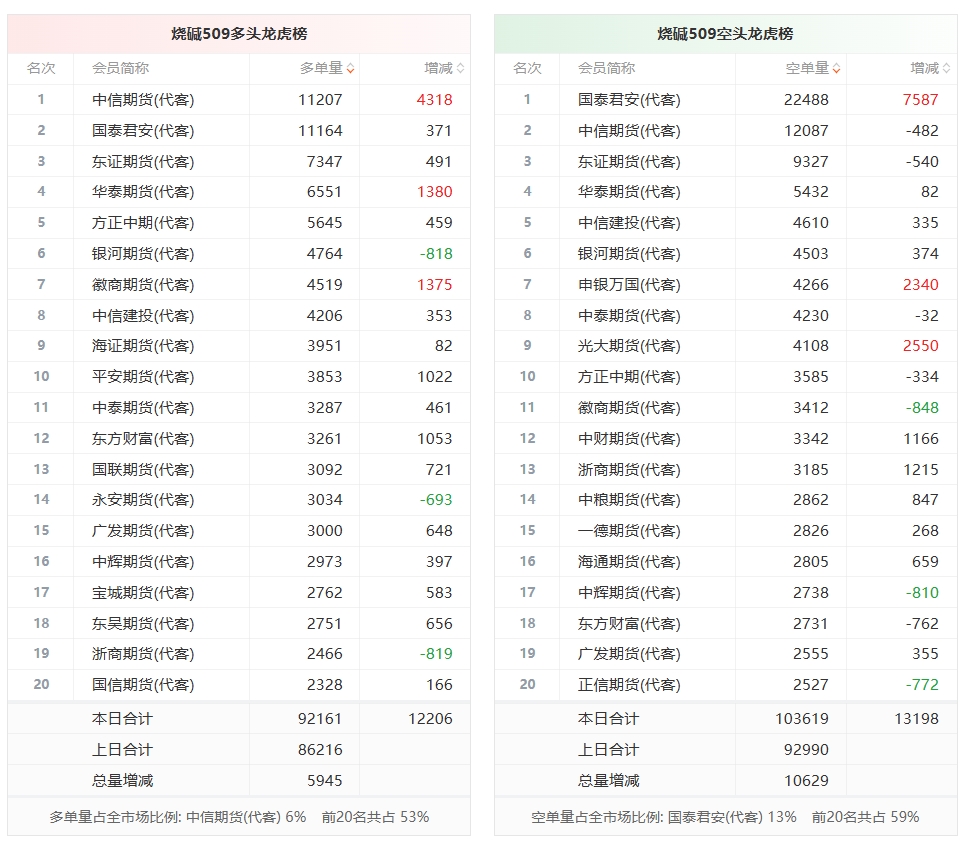Viewport: 971px width, 845px height.
Task: Click the 会员简称 header in the short table
Action: click(607, 68)
